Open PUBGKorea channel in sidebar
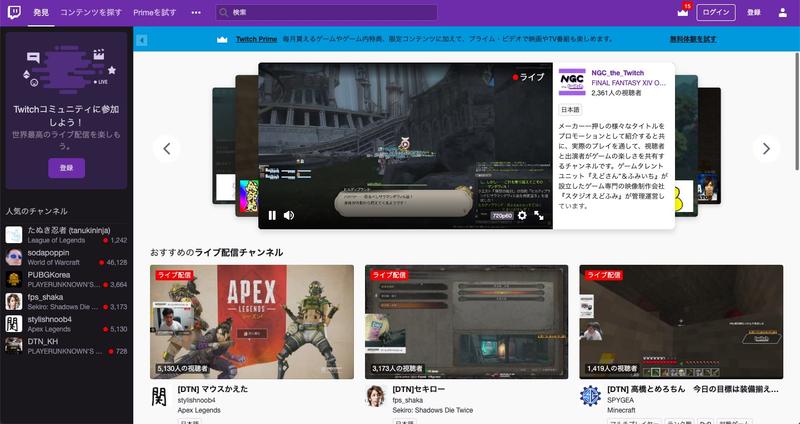Screen dimensions: 800x424 click(x=66, y=280)
